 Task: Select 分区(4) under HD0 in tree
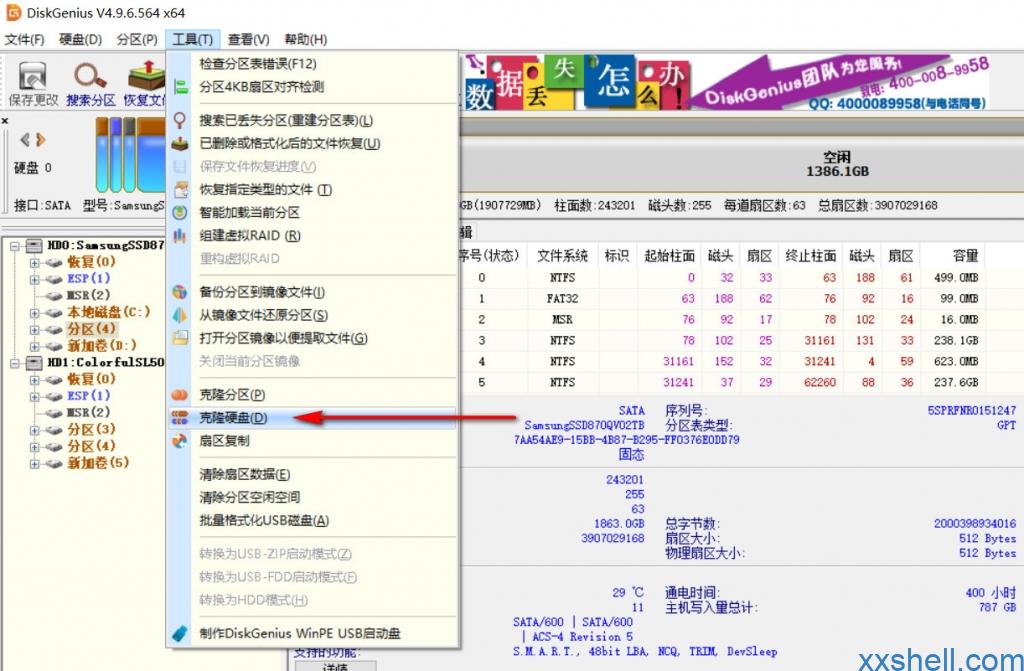[x=91, y=329]
